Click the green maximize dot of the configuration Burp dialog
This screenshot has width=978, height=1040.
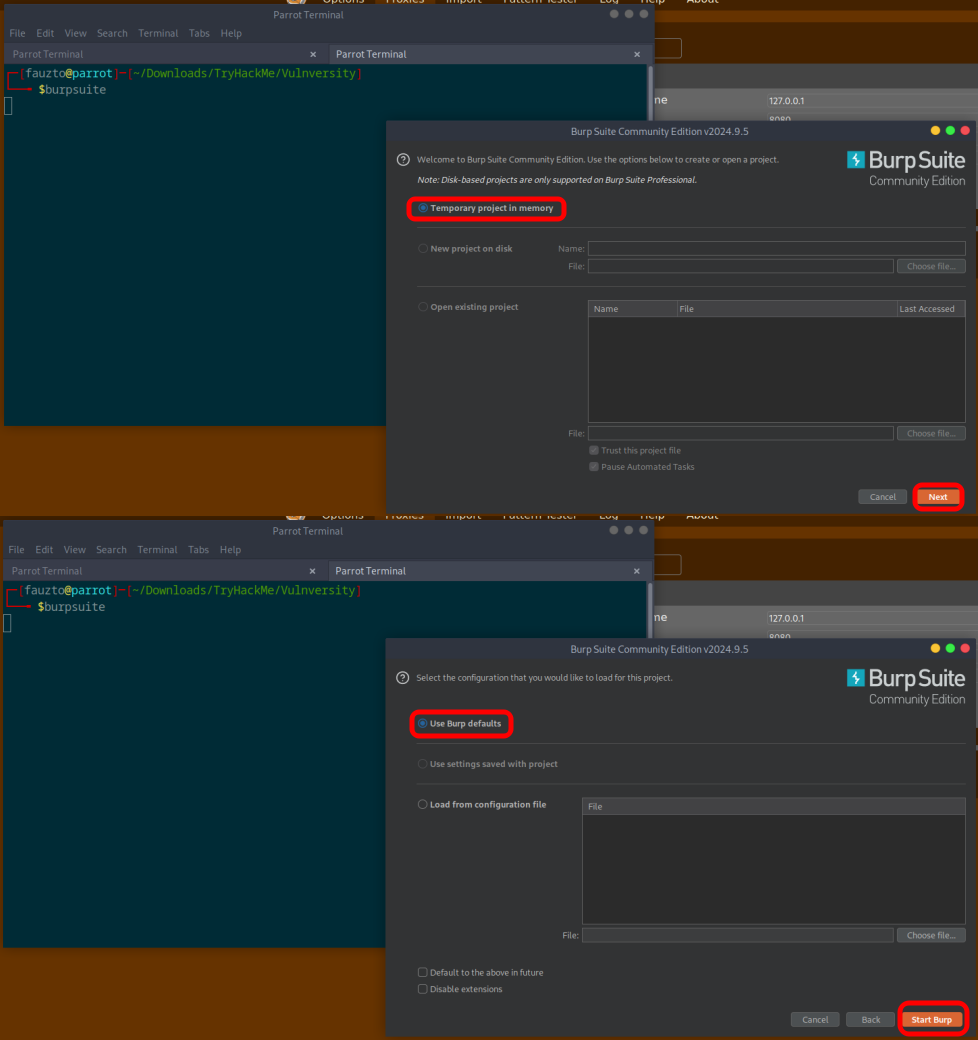tap(950, 648)
